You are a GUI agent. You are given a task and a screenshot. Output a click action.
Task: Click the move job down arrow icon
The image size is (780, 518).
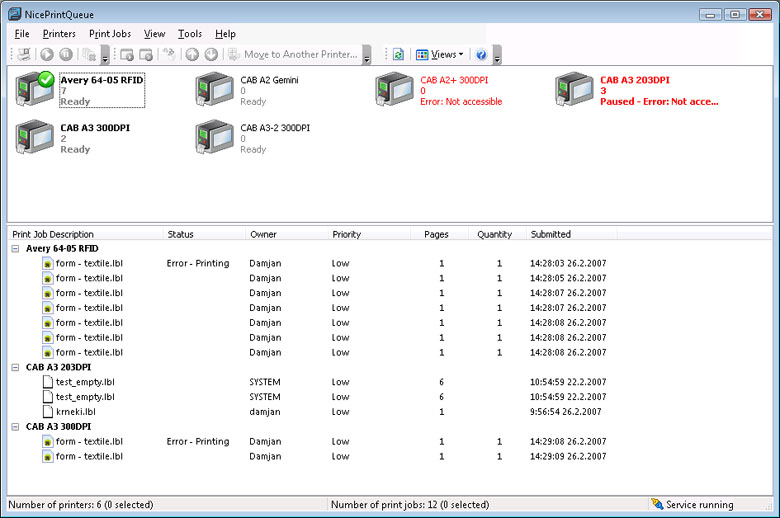pos(211,54)
